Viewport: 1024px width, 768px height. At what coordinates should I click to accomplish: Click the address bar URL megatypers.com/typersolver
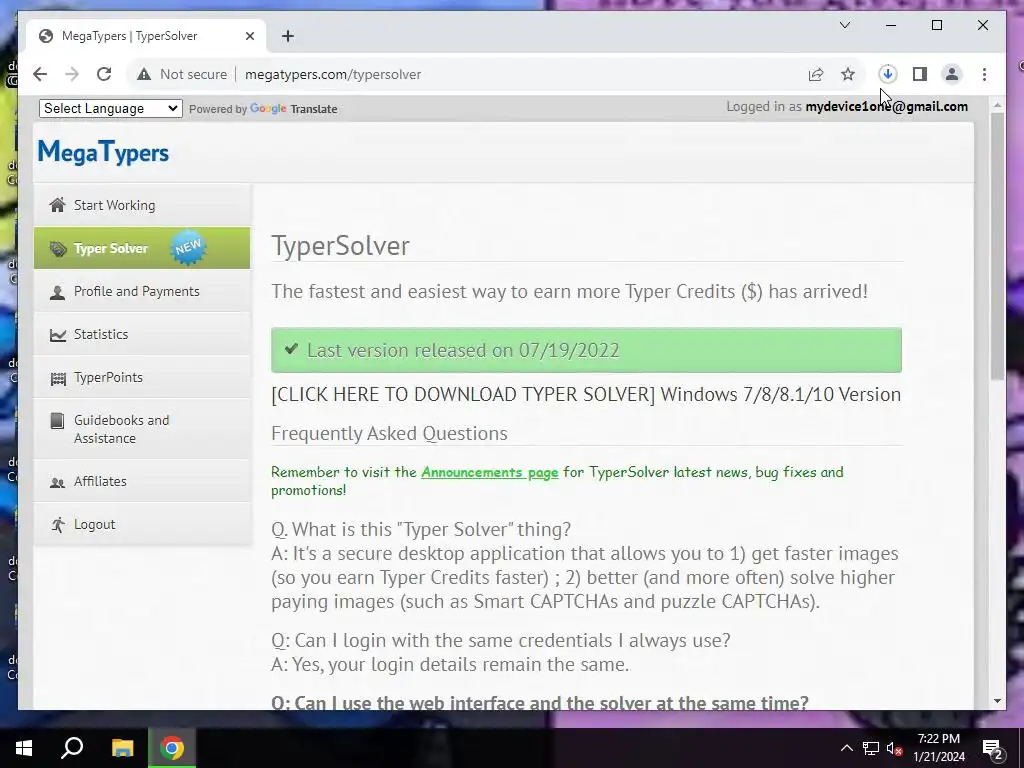333,74
